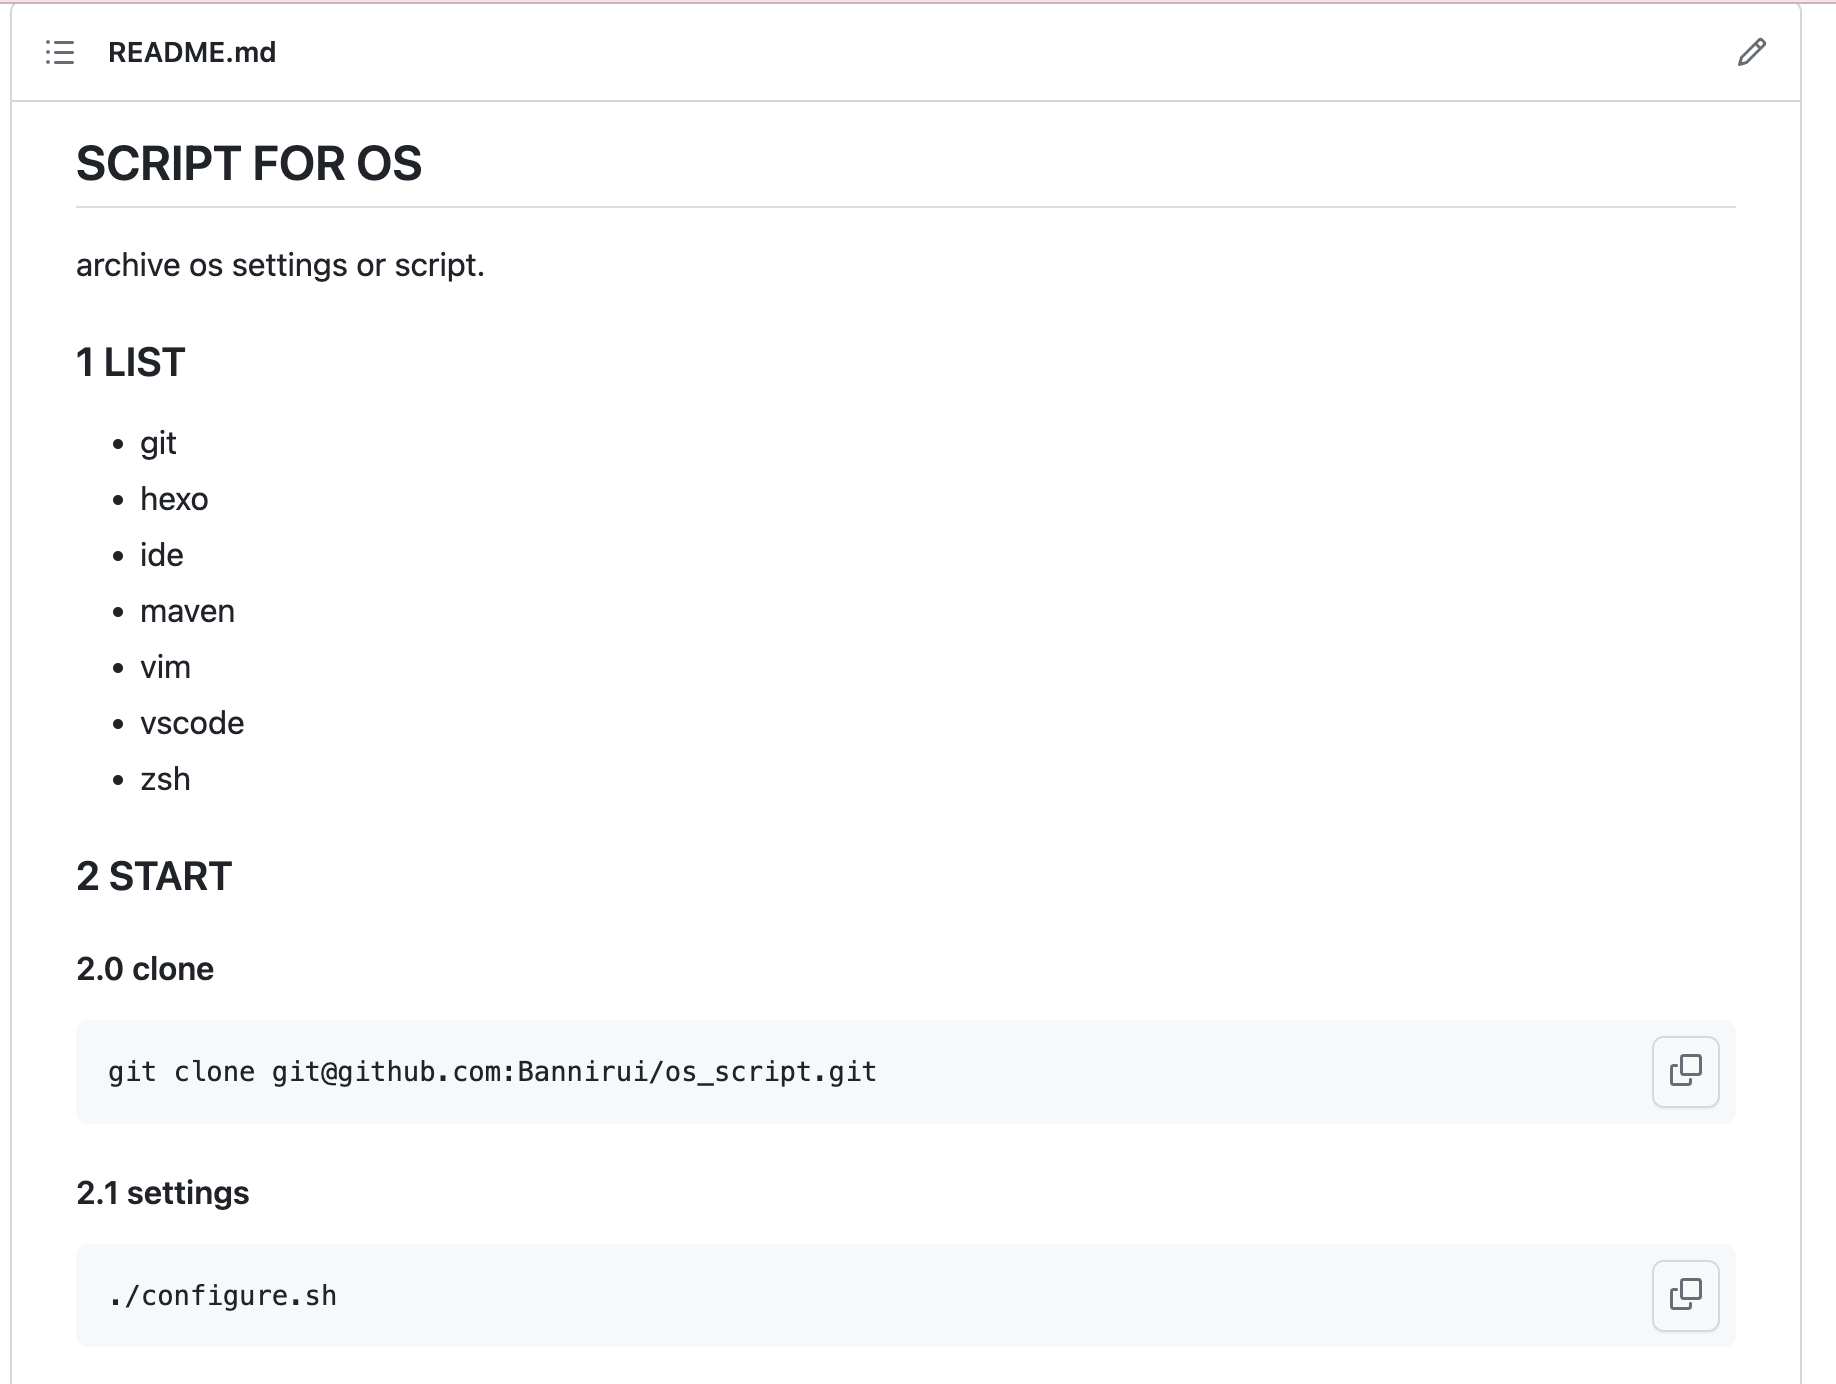Click the zsh list item
The height and width of the screenshot is (1384, 1836).
[165, 779]
